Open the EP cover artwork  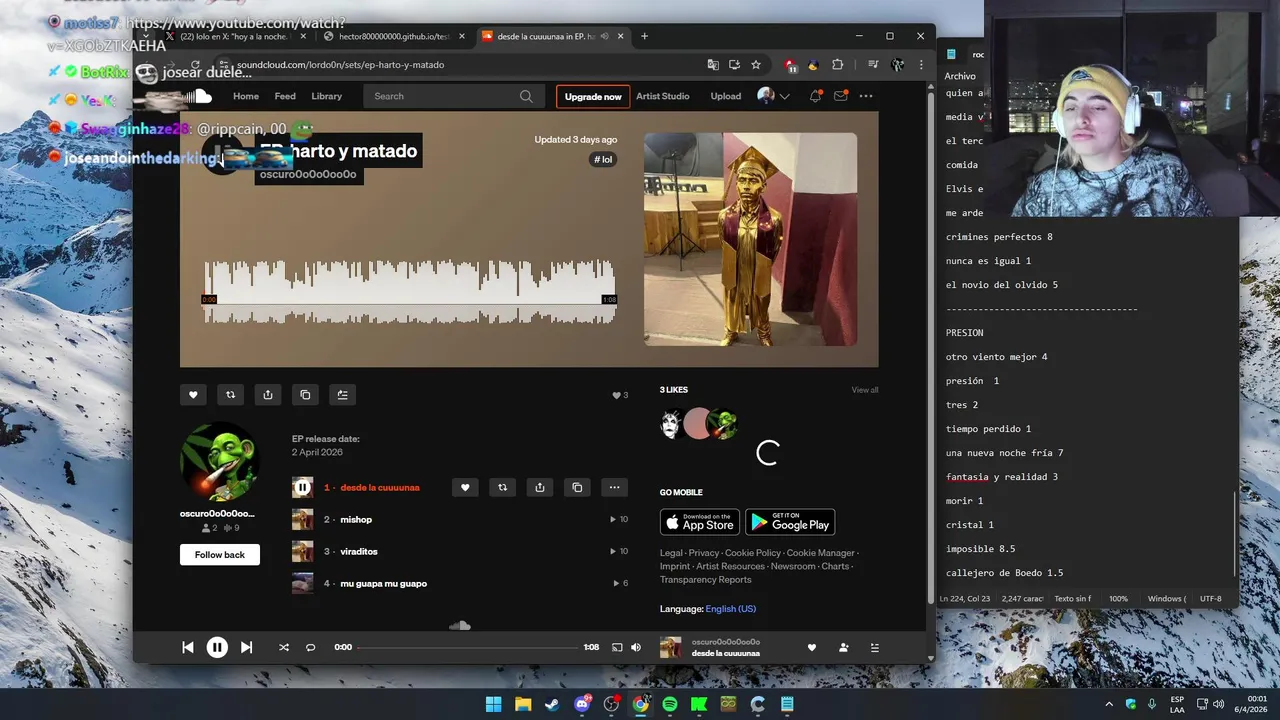750,239
